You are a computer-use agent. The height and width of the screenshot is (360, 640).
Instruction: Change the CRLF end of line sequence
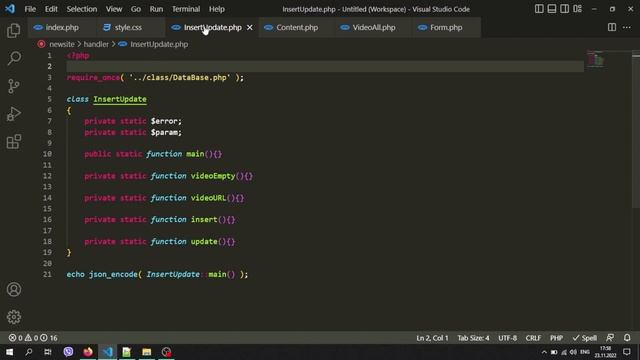[533, 338]
